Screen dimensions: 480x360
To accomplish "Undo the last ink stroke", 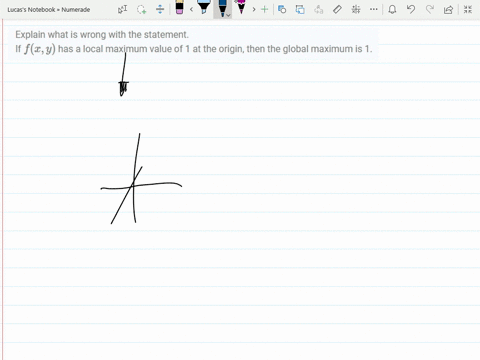I will click(411, 9).
